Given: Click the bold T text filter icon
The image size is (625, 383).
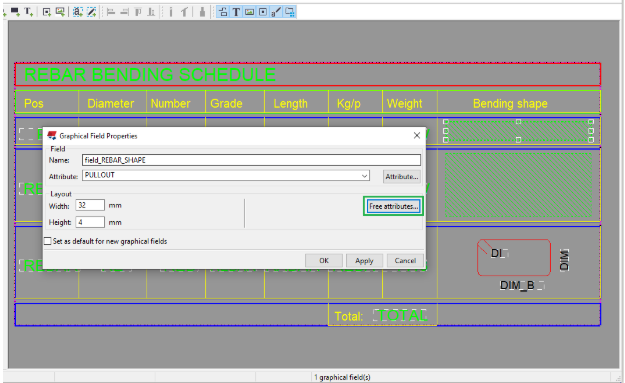Looking at the screenshot, I should pos(236,12).
